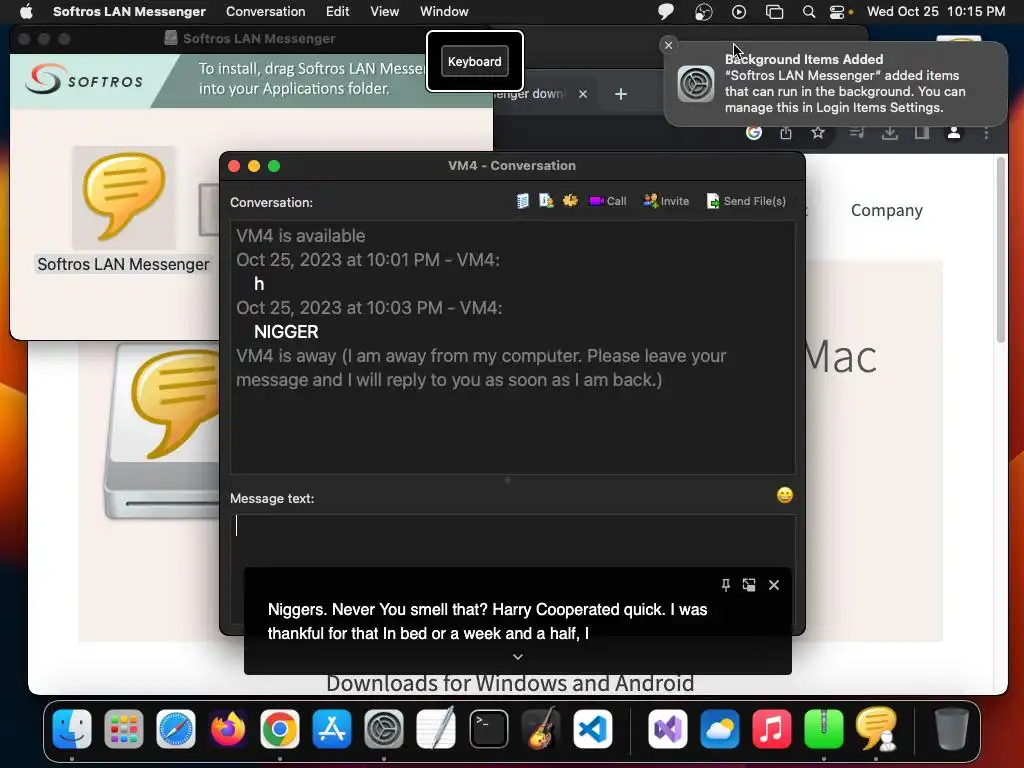Click the stacked-windows icon in the menu bar
The width and height of the screenshot is (1024, 768).
775,11
